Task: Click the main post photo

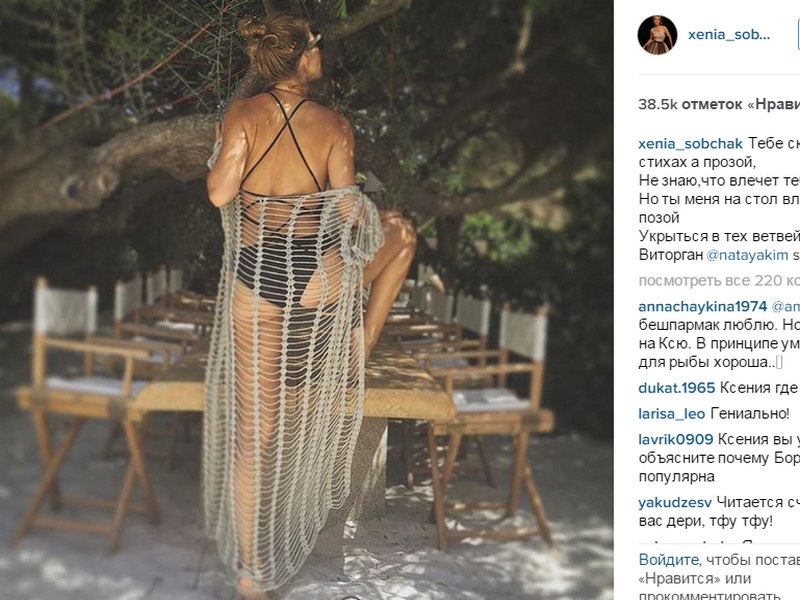Action: 307,300
